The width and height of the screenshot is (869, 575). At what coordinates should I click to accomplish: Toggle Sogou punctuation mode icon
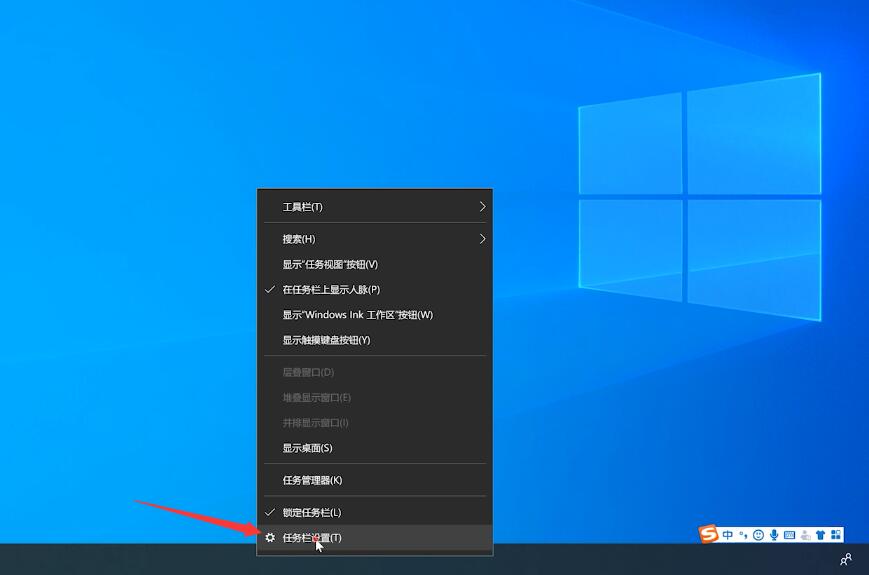(743, 535)
